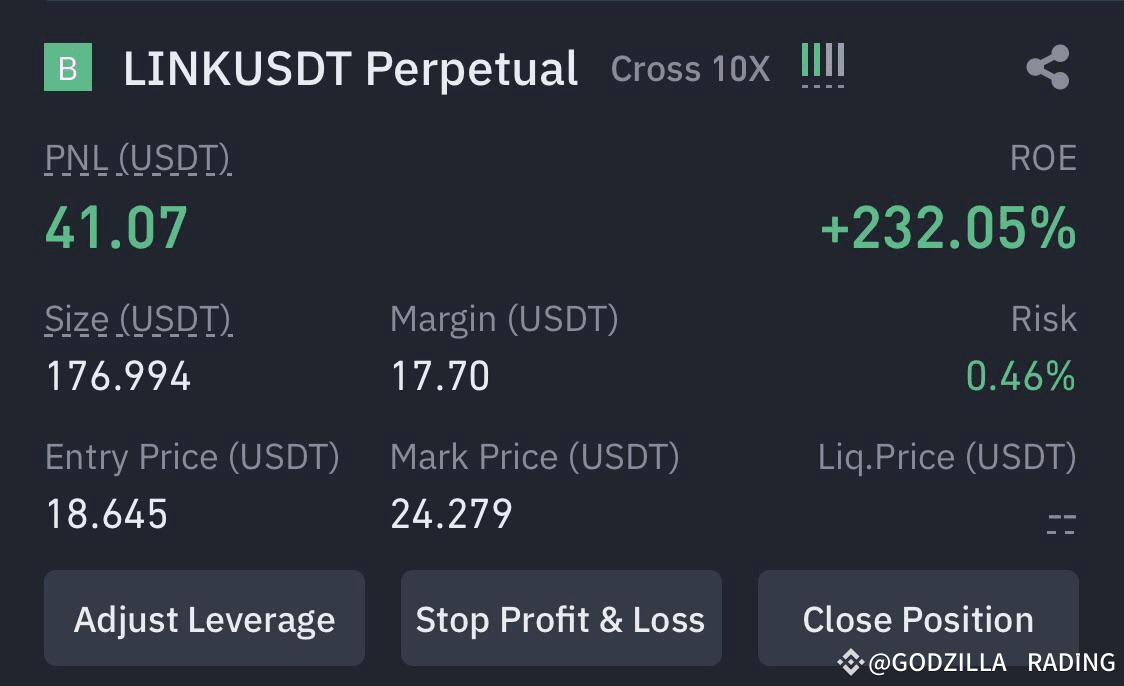Tap the Mark Price value 24.279
Screen dimensions: 1124x686
(x=452, y=514)
